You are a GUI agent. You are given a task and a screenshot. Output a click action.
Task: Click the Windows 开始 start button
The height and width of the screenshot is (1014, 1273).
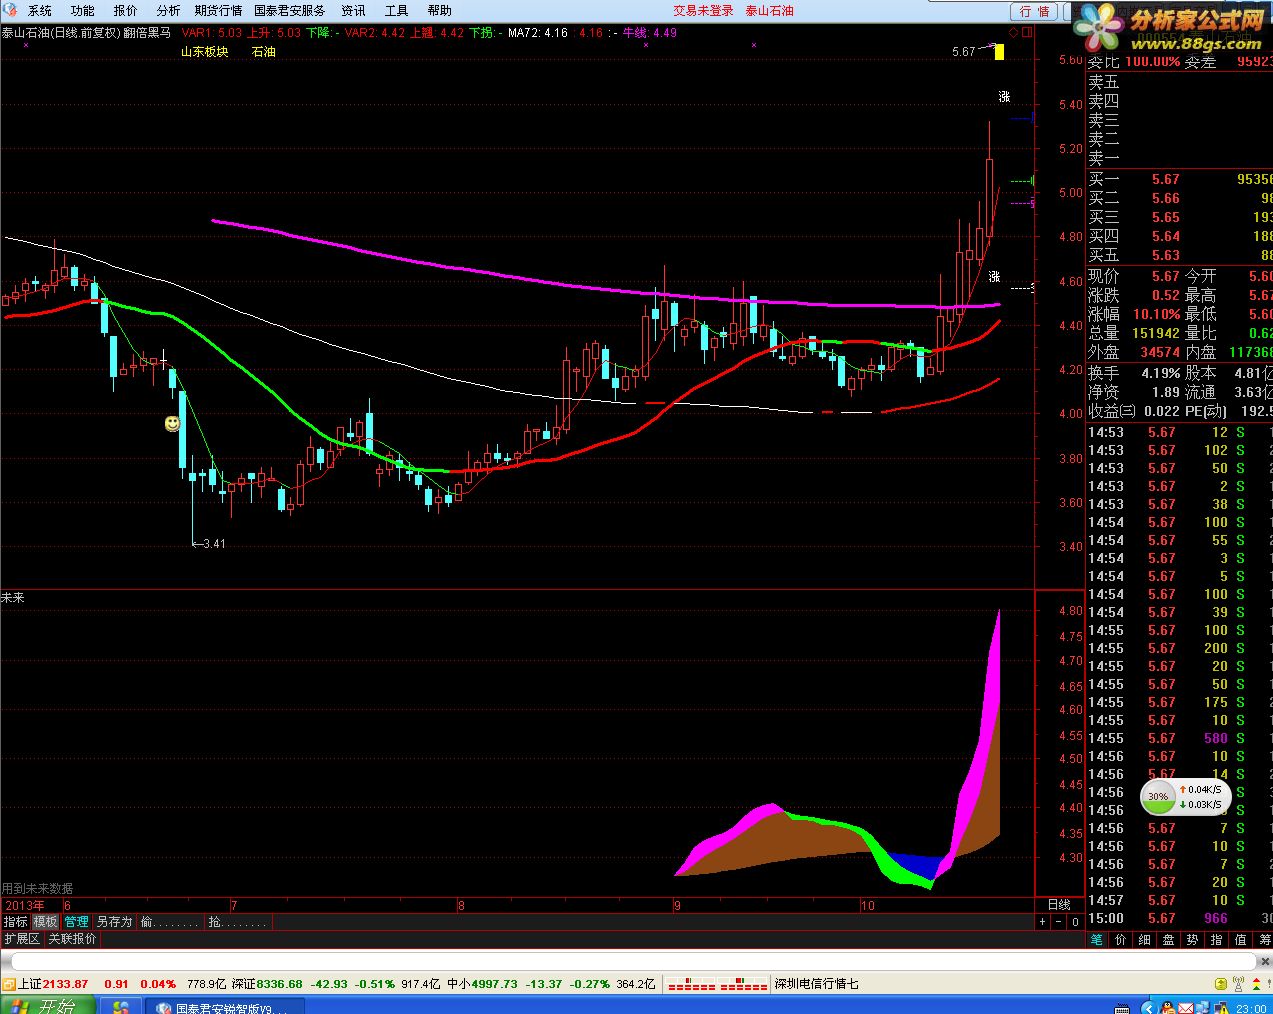coord(47,1005)
